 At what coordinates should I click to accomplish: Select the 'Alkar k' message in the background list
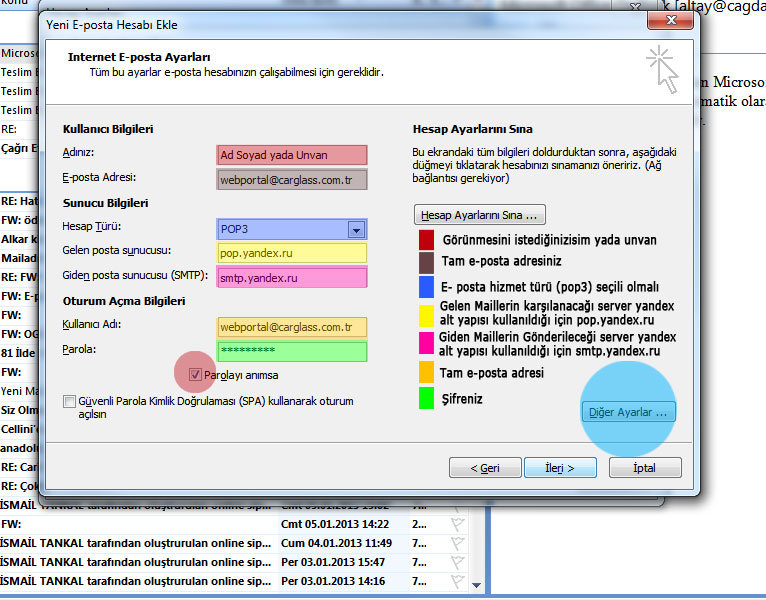click(19, 239)
